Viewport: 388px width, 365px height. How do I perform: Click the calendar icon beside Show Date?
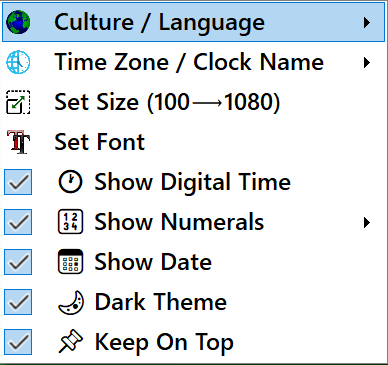coord(70,262)
